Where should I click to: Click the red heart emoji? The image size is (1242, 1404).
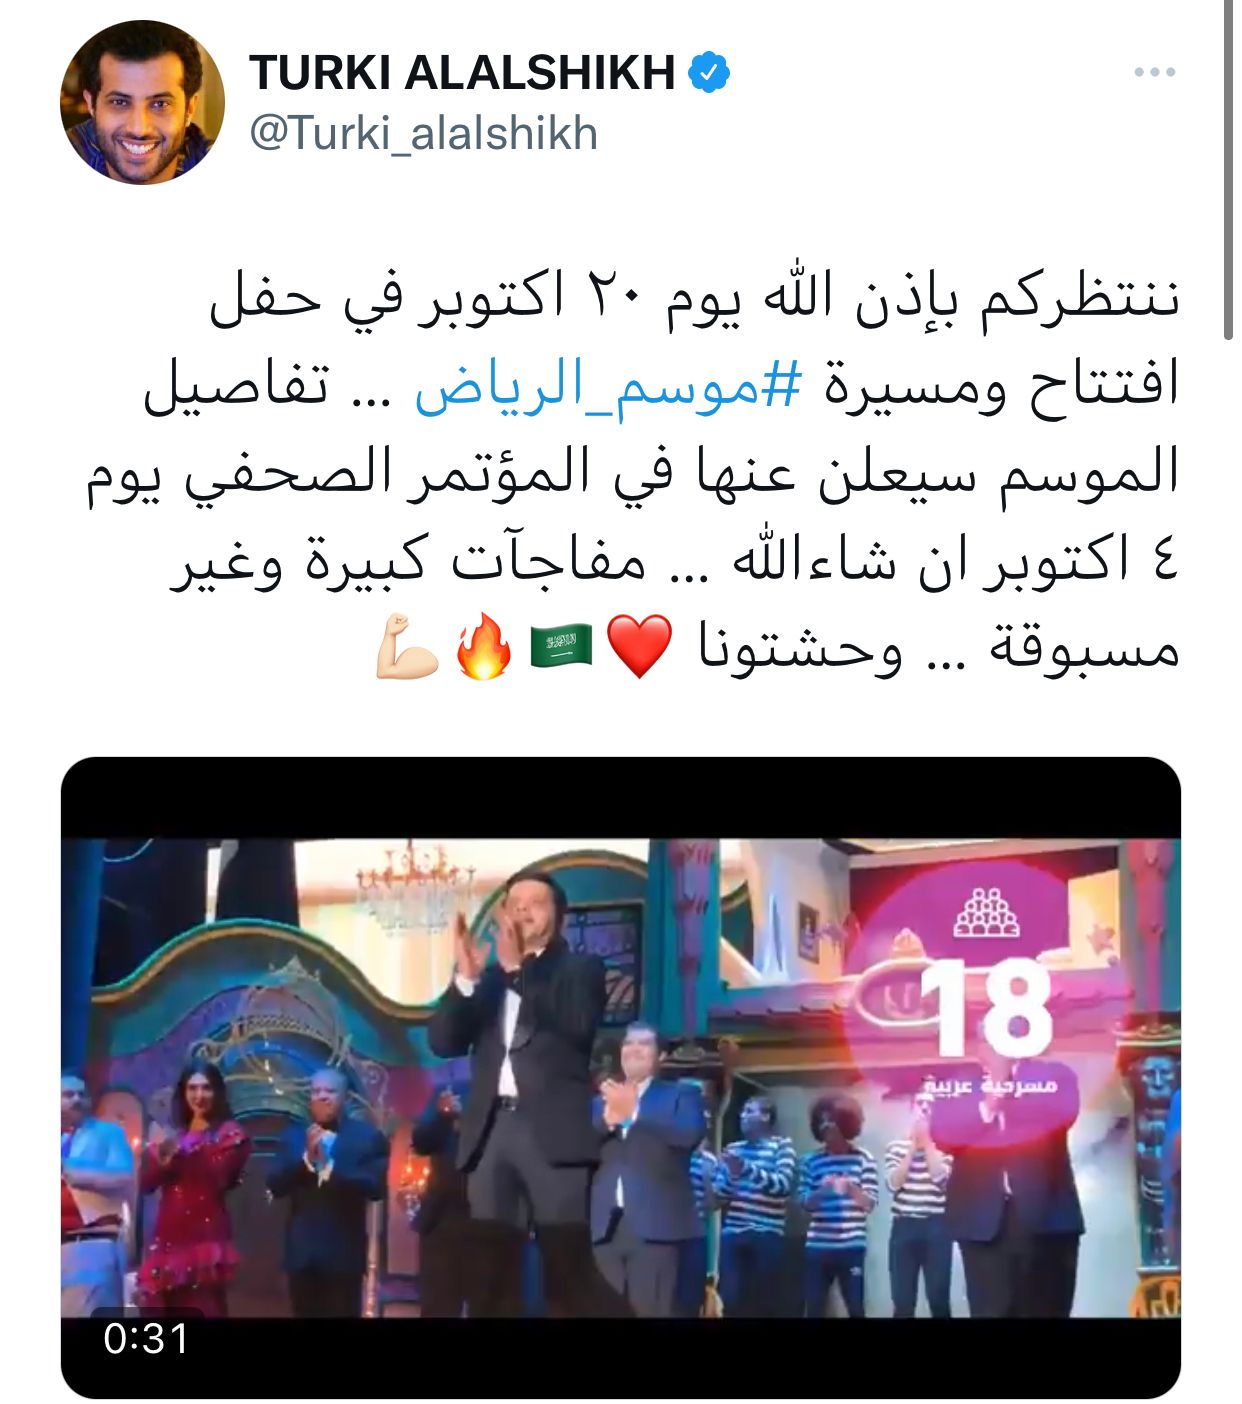click(x=640, y=646)
